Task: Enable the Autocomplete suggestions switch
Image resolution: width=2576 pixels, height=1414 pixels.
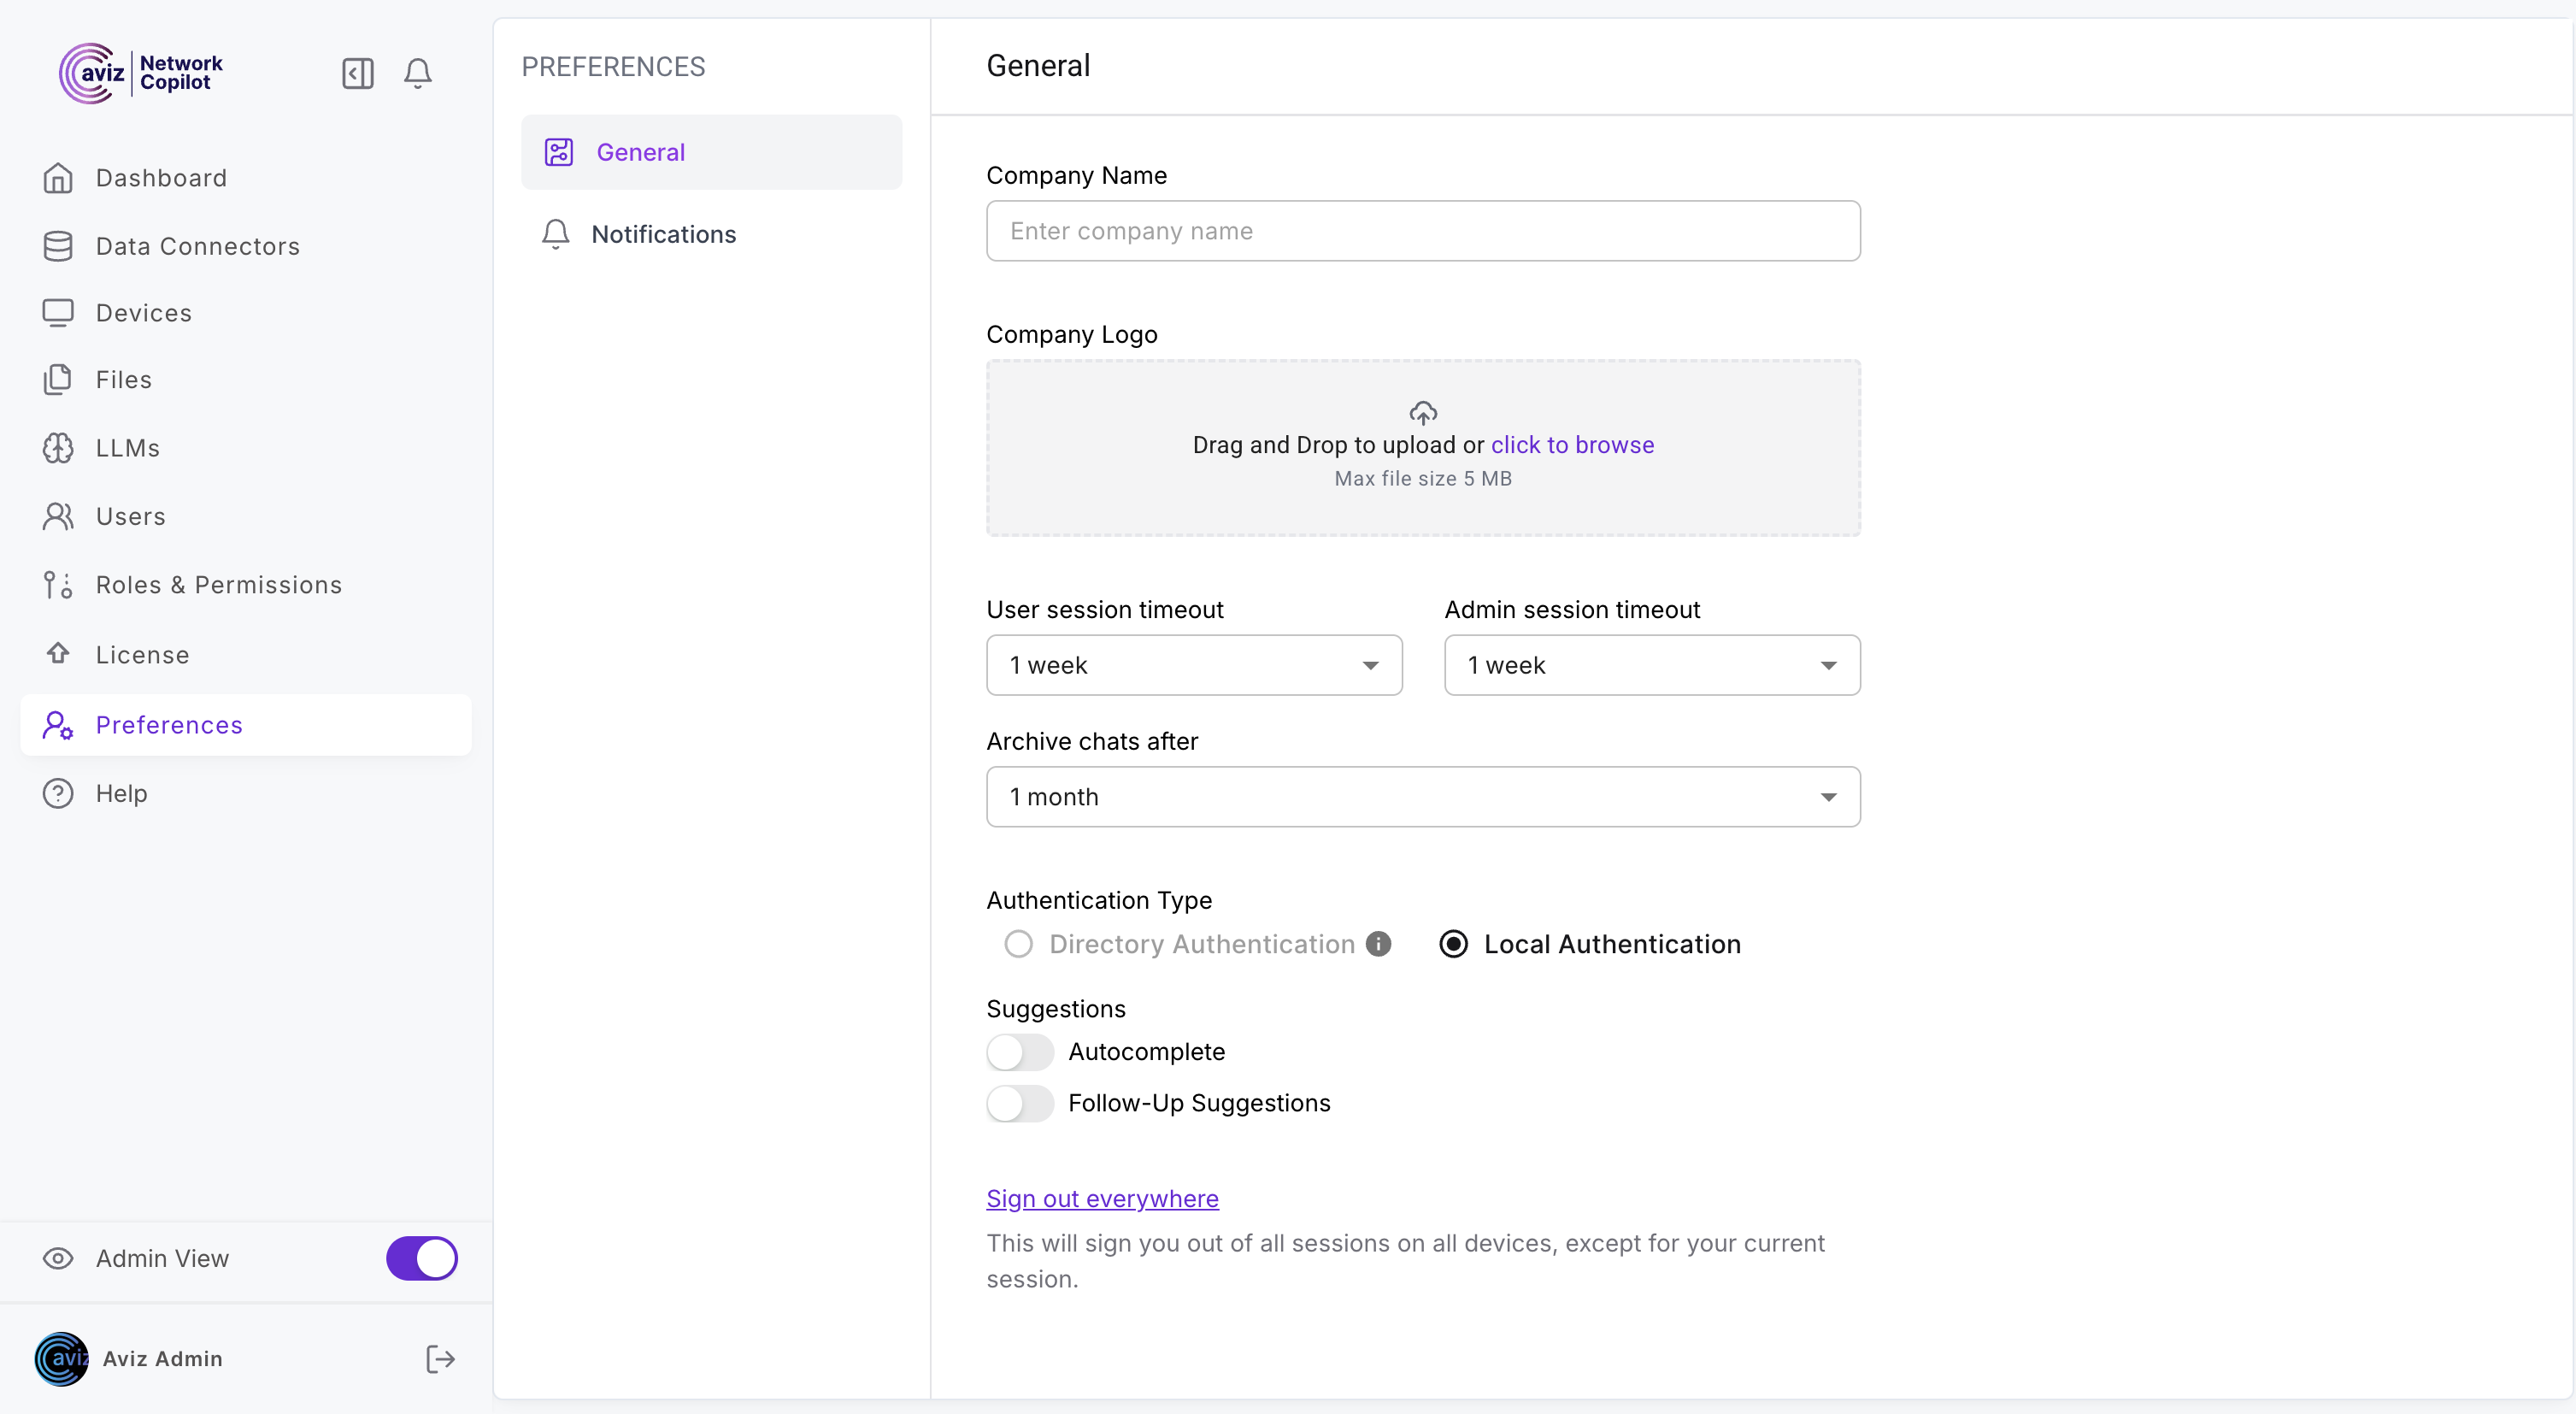Action: (1019, 1052)
